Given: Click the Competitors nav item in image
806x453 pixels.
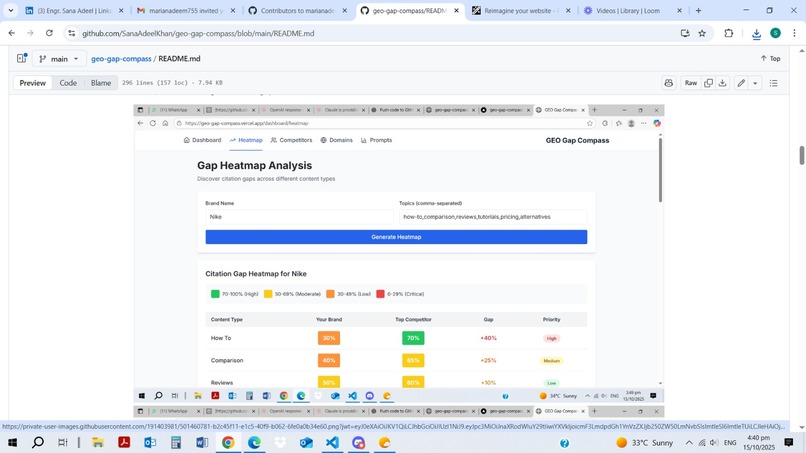Looking at the screenshot, I should click(291, 140).
